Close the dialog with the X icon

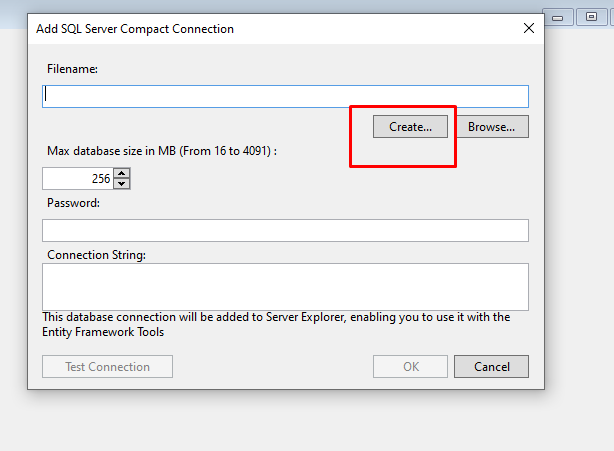pos(529,28)
